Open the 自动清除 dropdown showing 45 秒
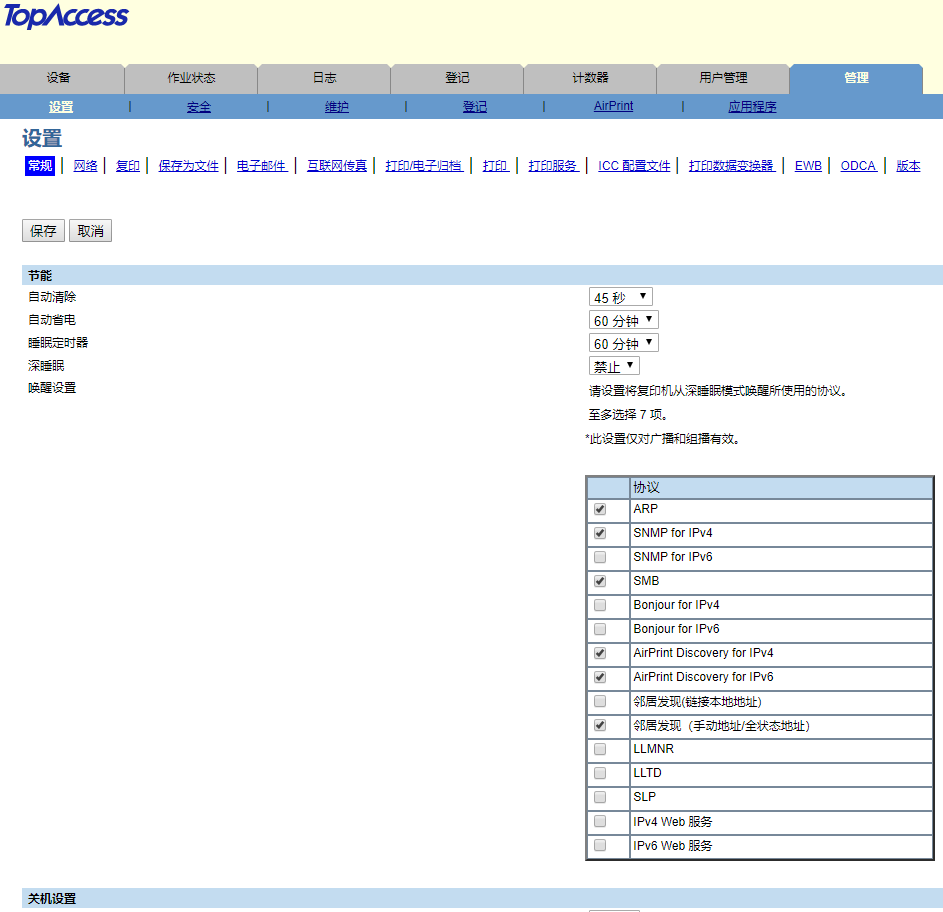This screenshot has width=943, height=912. (x=620, y=297)
